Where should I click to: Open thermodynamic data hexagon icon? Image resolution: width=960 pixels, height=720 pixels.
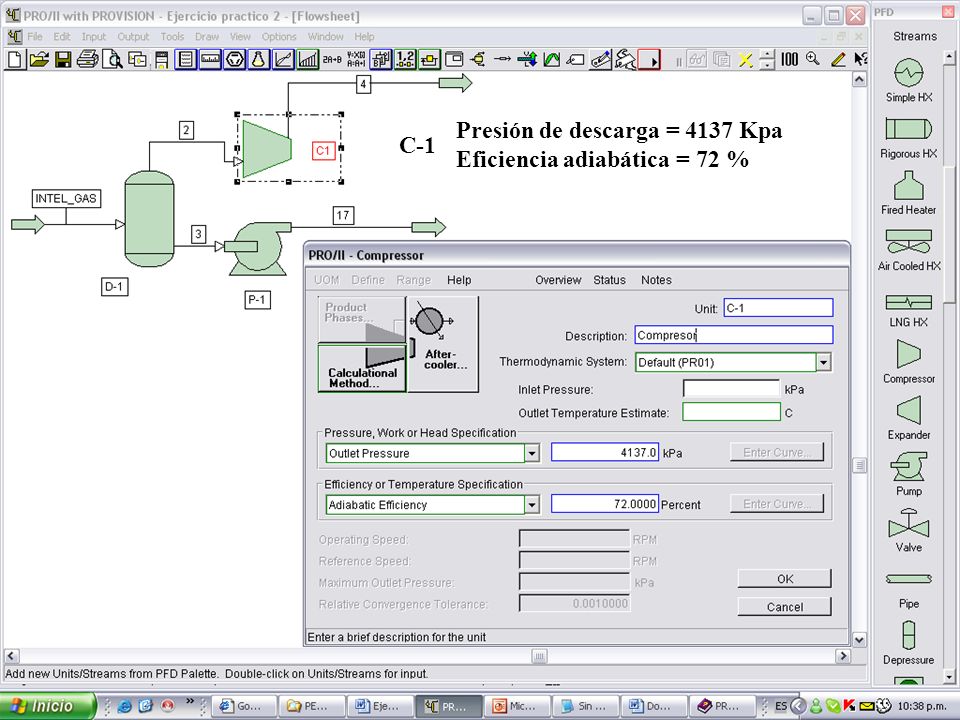pyautogui.click(x=234, y=59)
